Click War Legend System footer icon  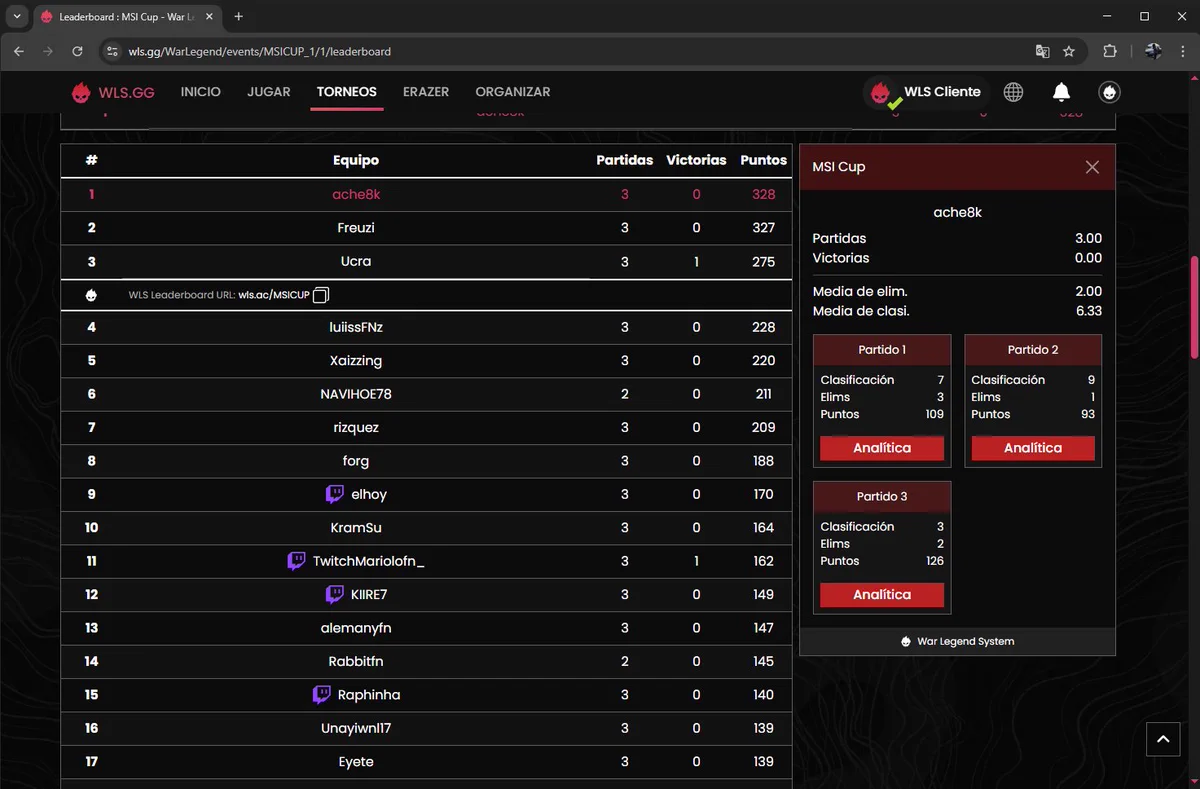[906, 641]
